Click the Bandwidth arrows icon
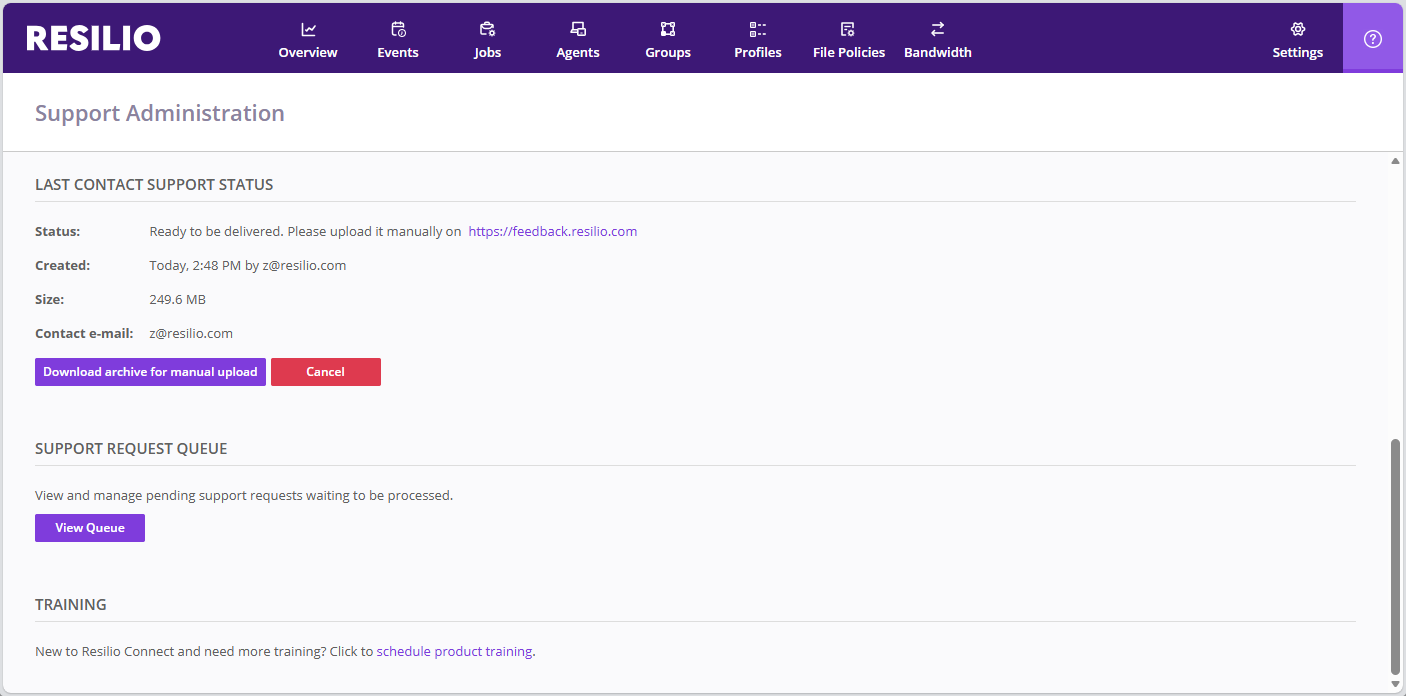Screen dimensions: 1406x696 (938, 29)
